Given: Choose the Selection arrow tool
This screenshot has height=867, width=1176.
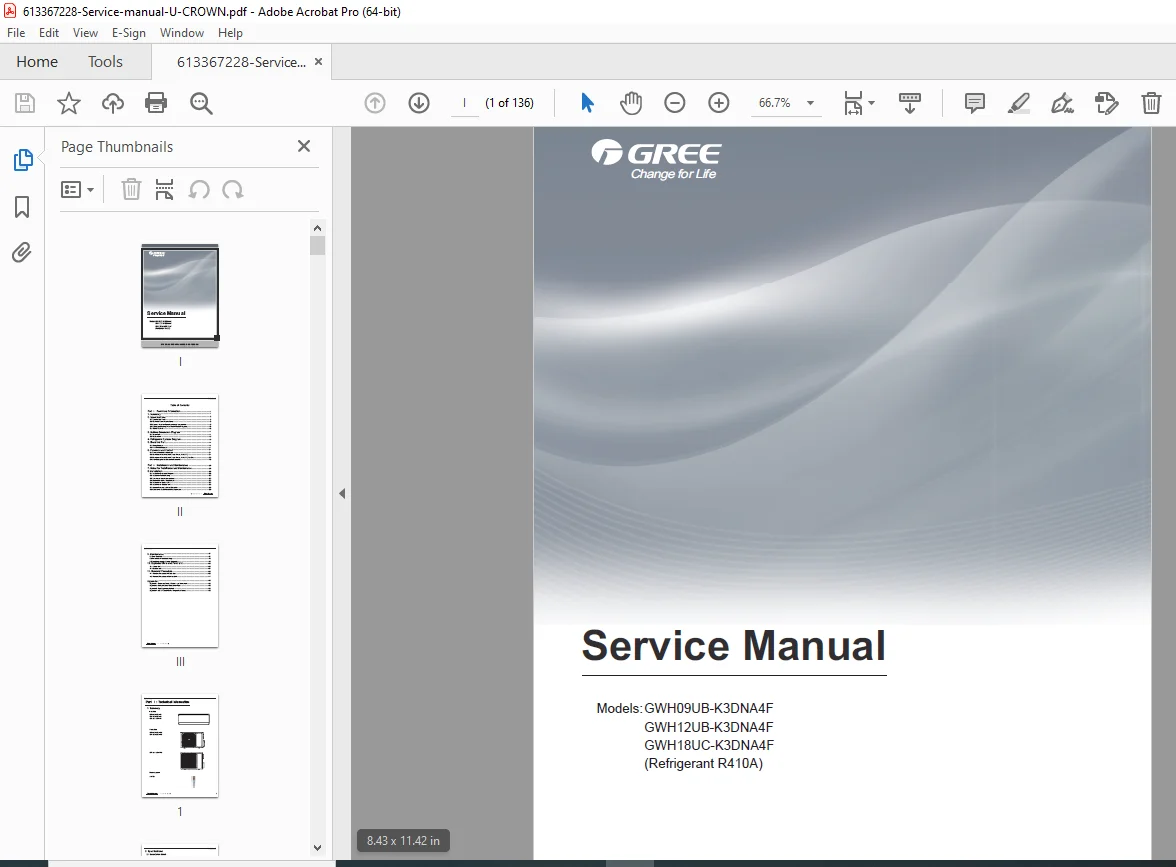Looking at the screenshot, I should tap(587, 103).
